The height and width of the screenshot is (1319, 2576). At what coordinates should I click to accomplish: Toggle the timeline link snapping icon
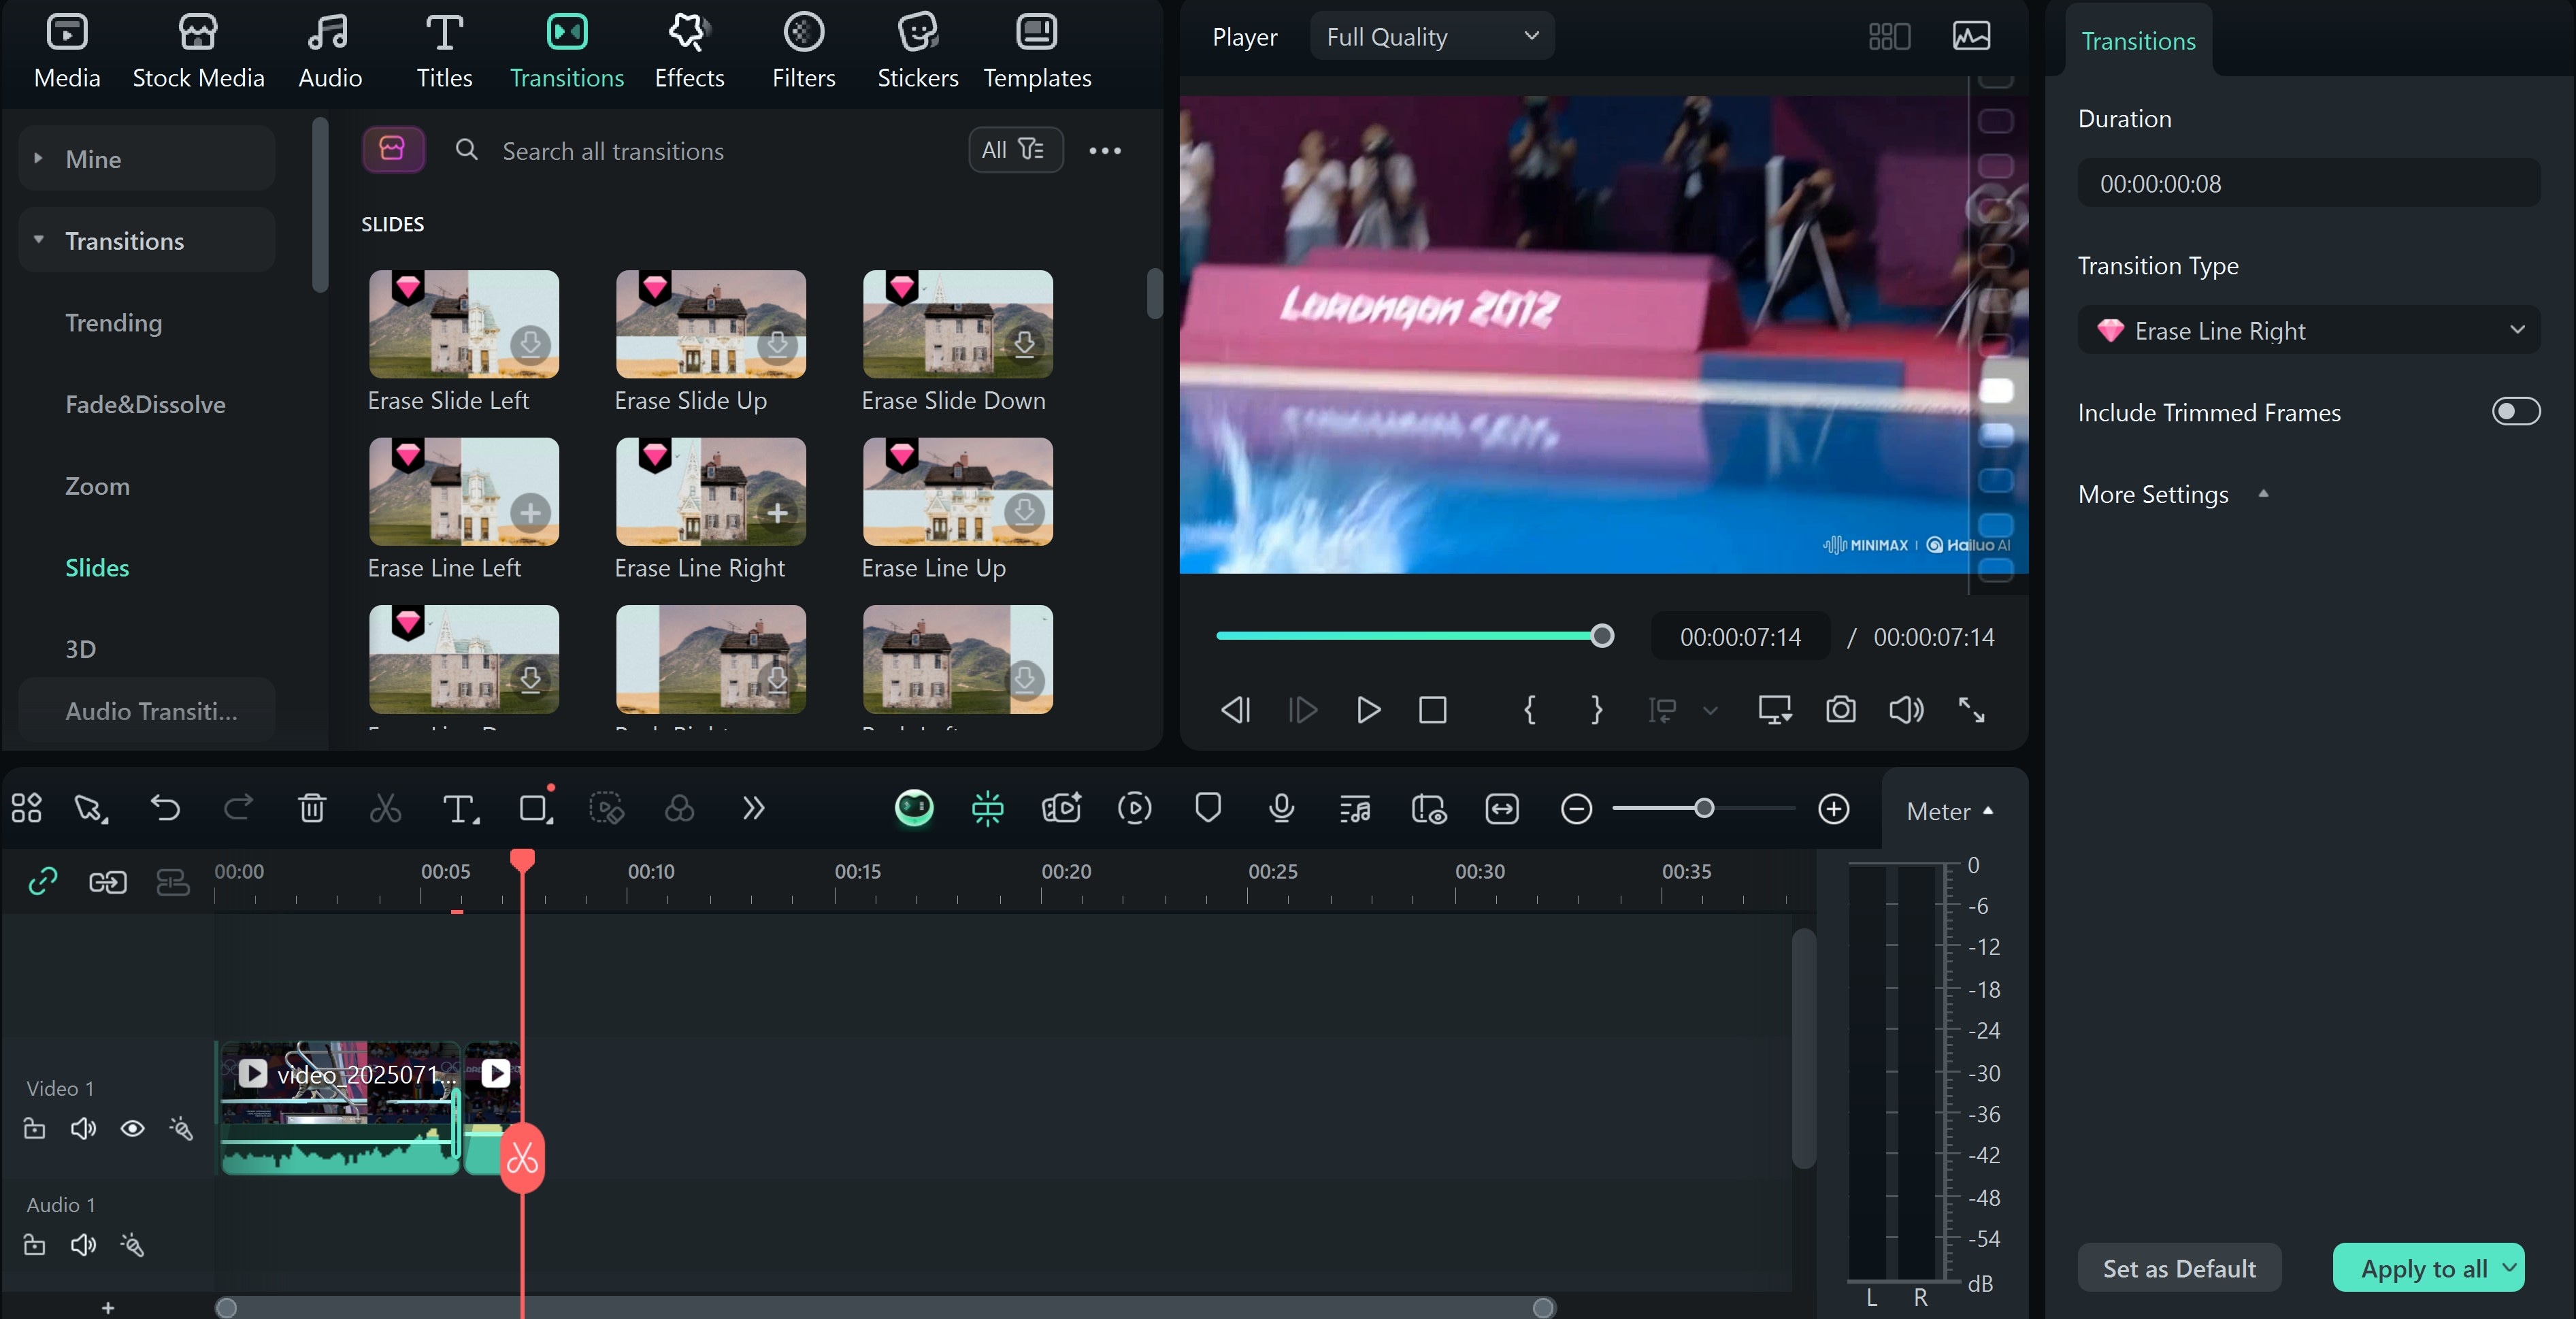(43, 881)
